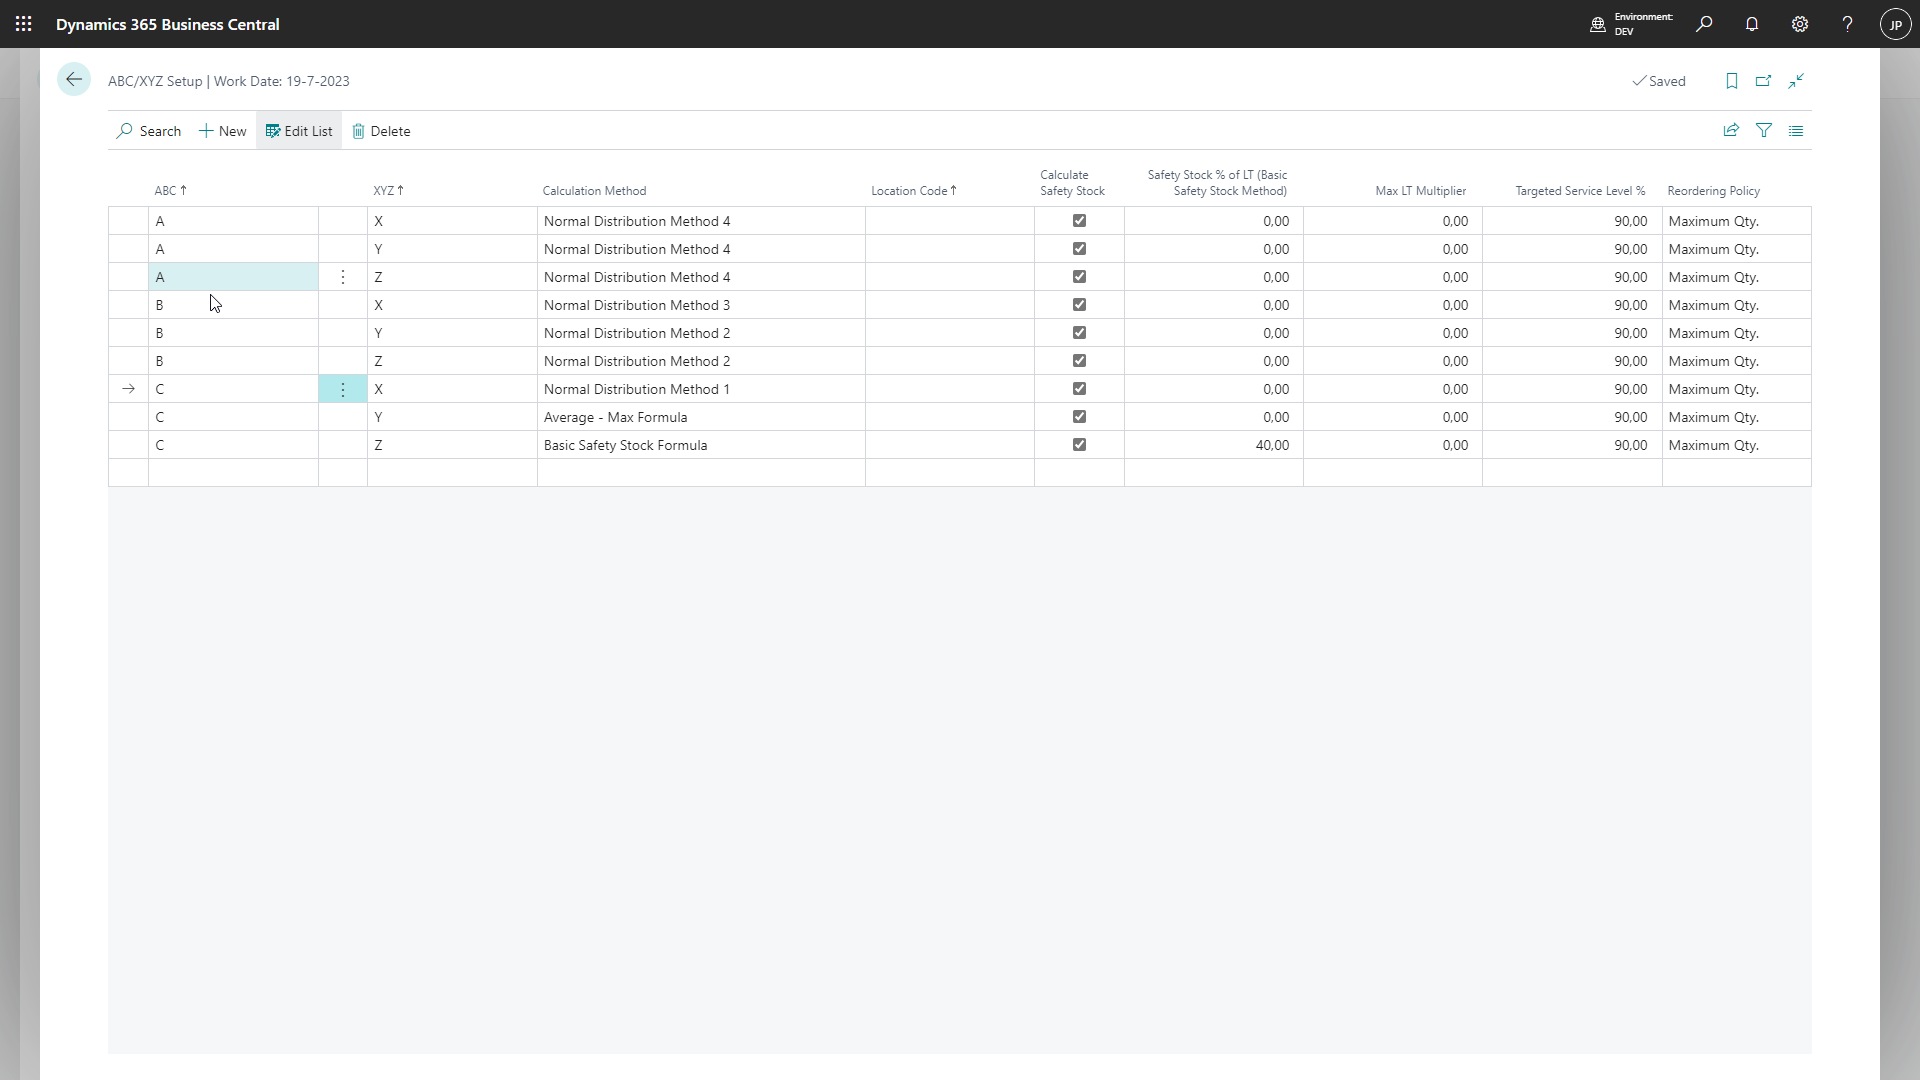
Task: Click the settings gear icon
Action: [x=1799, y=24]
